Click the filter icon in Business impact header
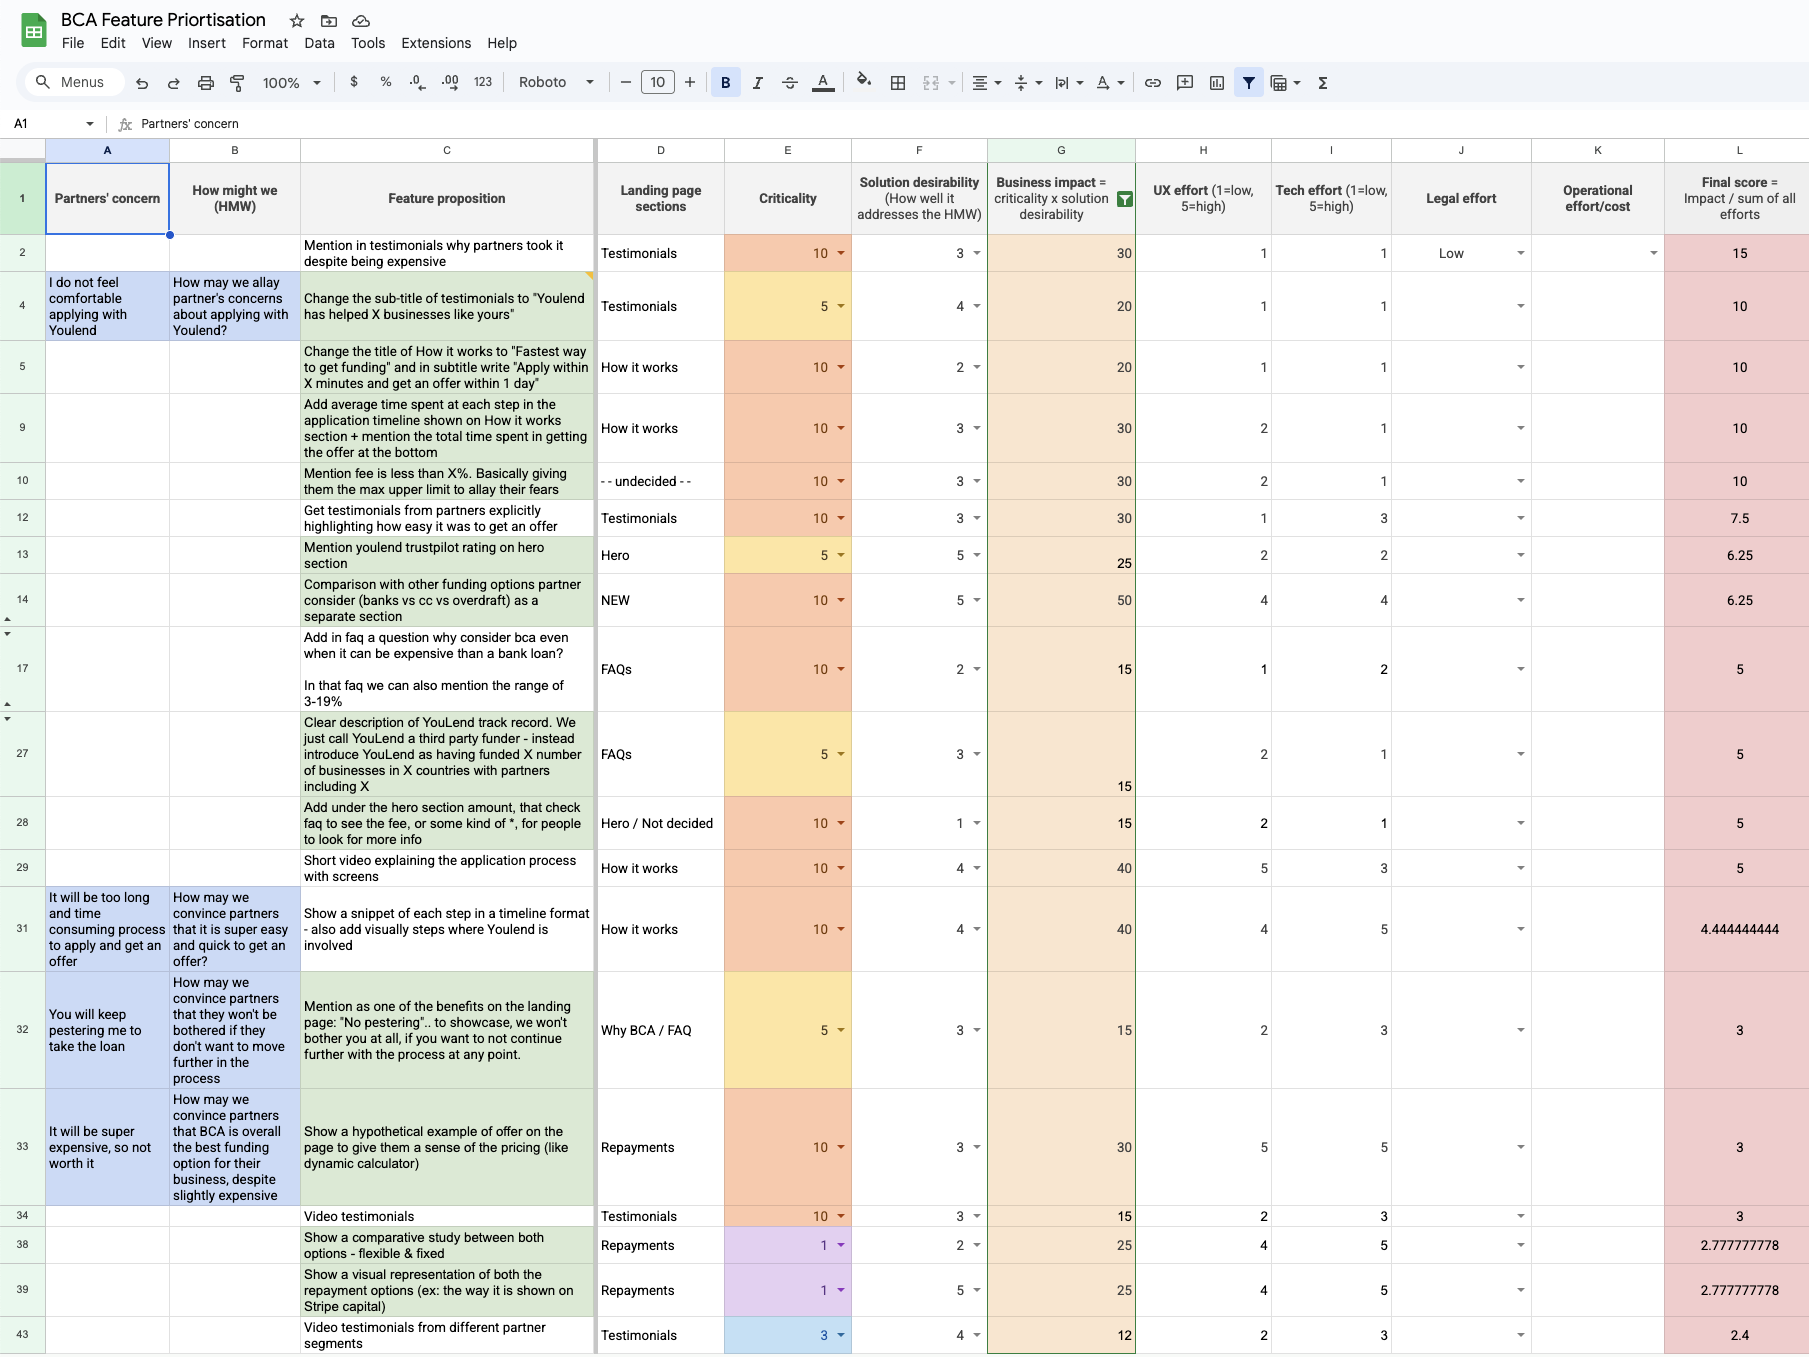Image resolution: width=1809 pixels, height=1357 pixels. point(1125,199)
